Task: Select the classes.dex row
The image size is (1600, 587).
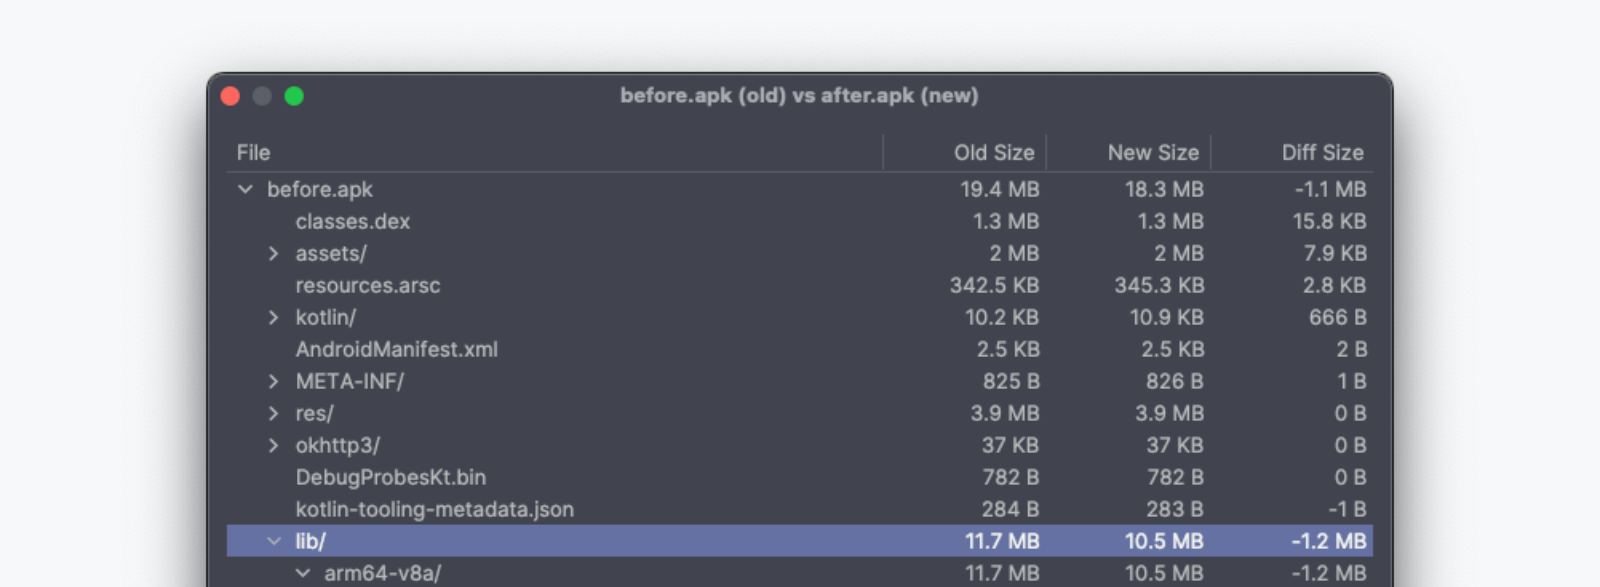Action: point(352,221)
